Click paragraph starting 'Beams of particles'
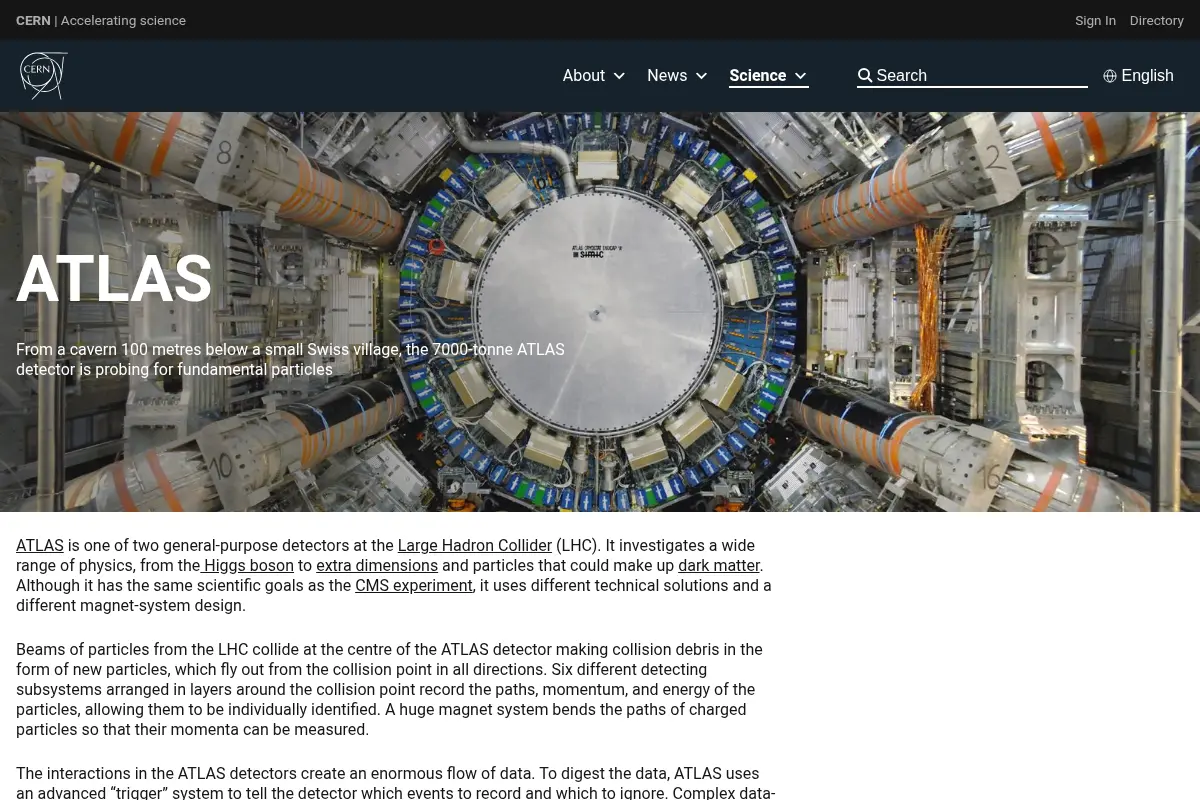This screenshot has width=1200, height=800. (389, 689)
